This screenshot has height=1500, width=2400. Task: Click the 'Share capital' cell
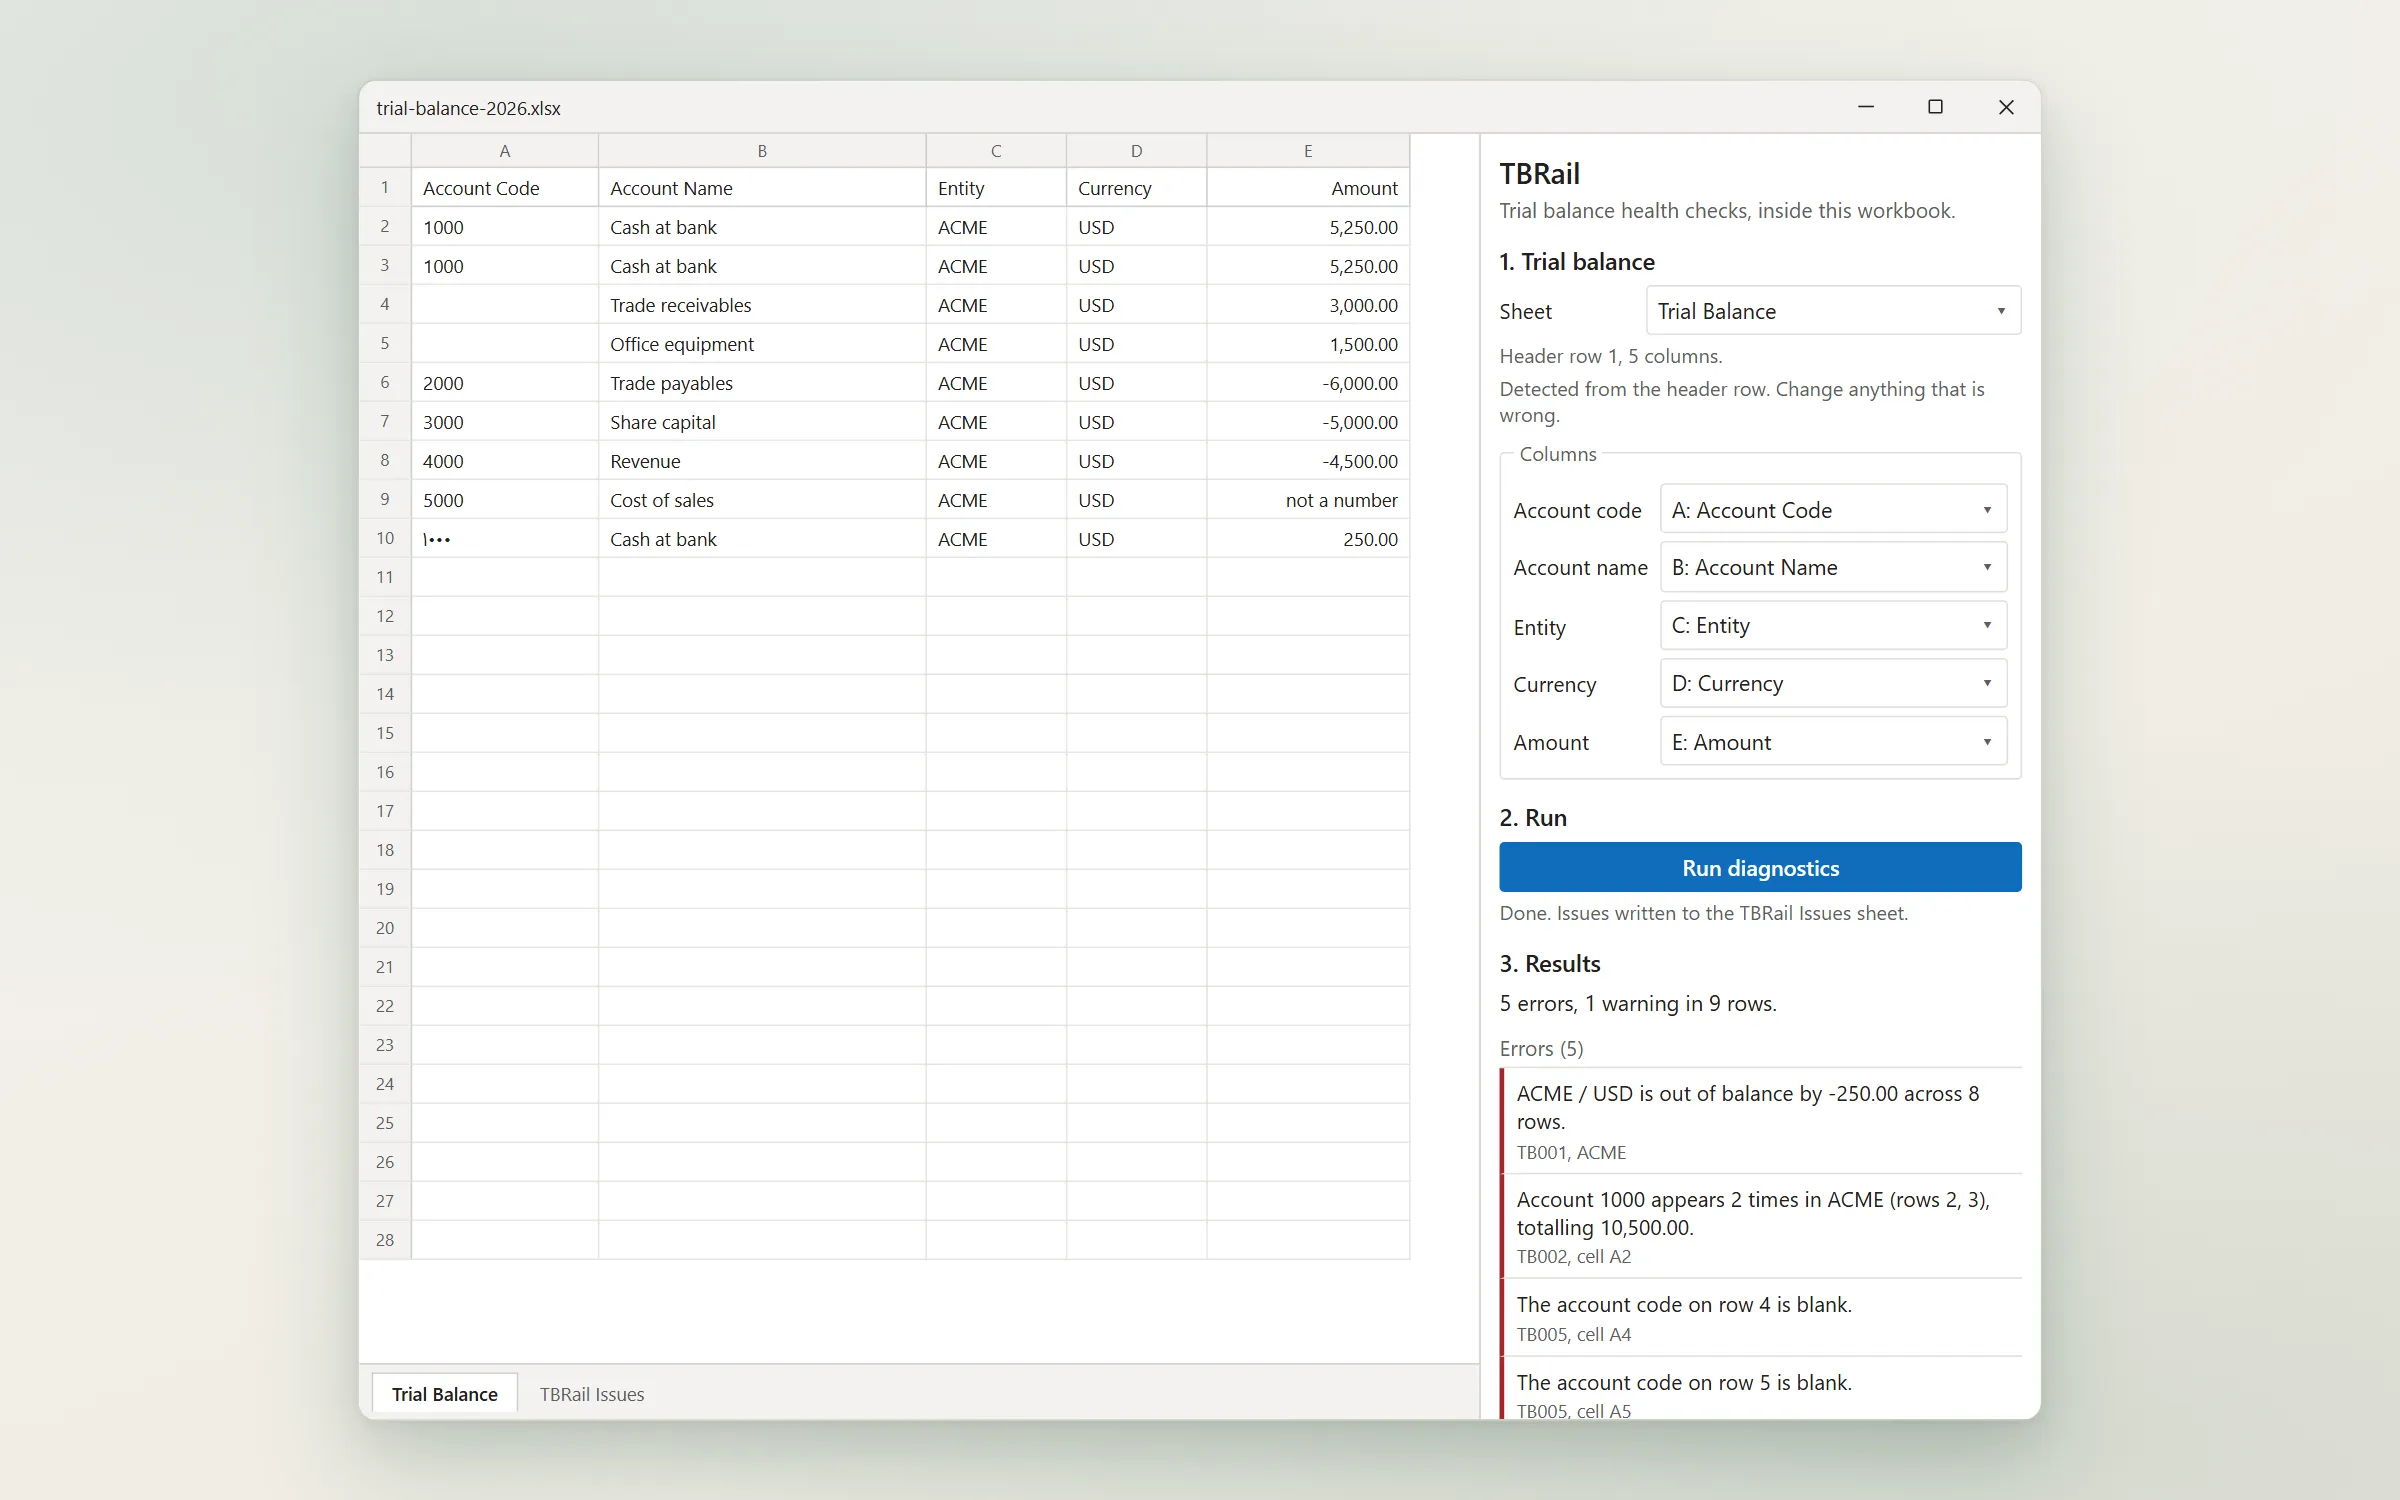click(762, 422)
